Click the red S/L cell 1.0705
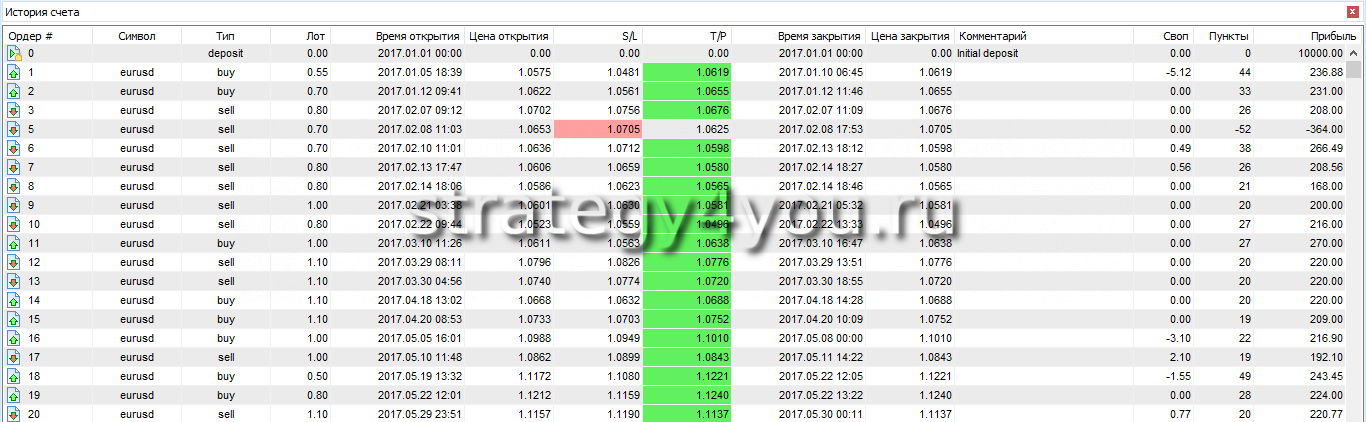This screenshot has width=1366, height=422. pyautogui.click(x=598, y=129)
